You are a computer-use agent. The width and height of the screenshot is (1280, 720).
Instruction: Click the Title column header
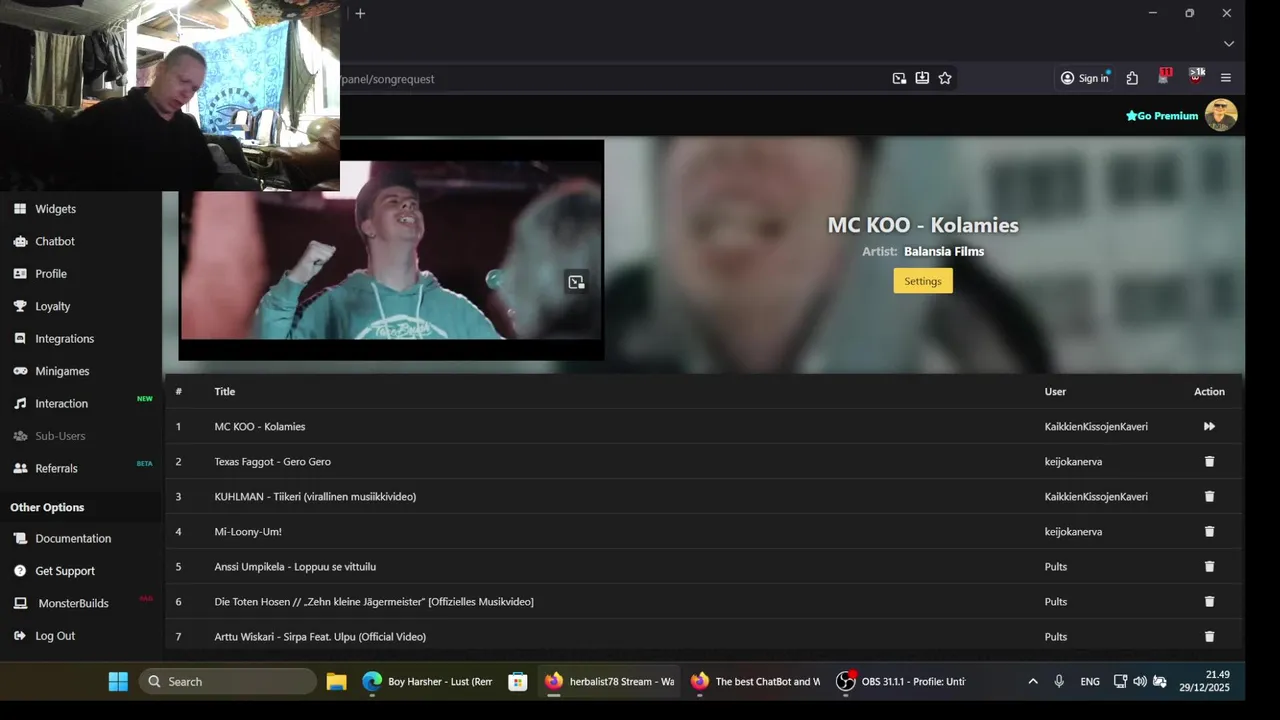point(224,391)
